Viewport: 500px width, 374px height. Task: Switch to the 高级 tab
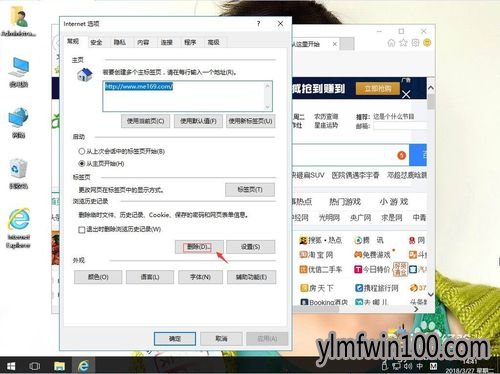coord(213,42)
